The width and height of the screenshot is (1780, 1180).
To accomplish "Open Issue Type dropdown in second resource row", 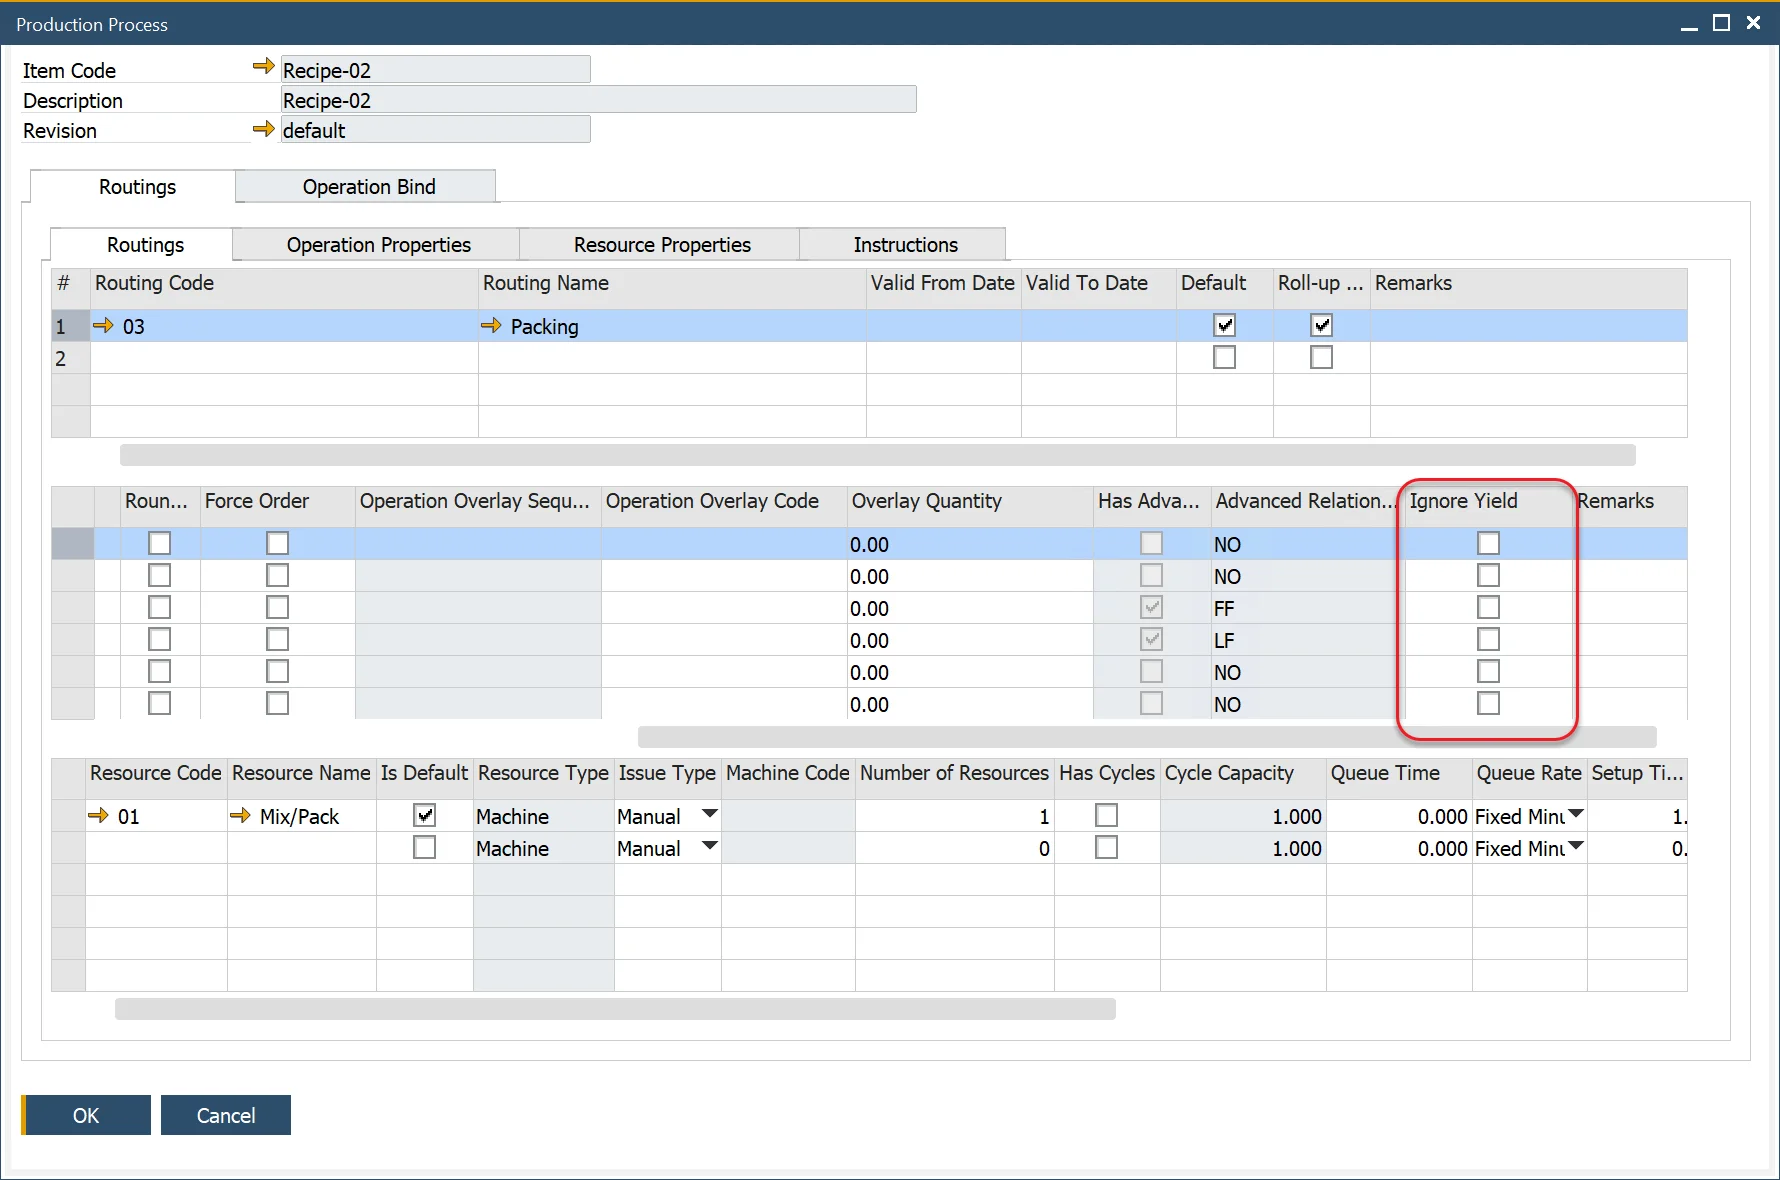I will point(709,846).
